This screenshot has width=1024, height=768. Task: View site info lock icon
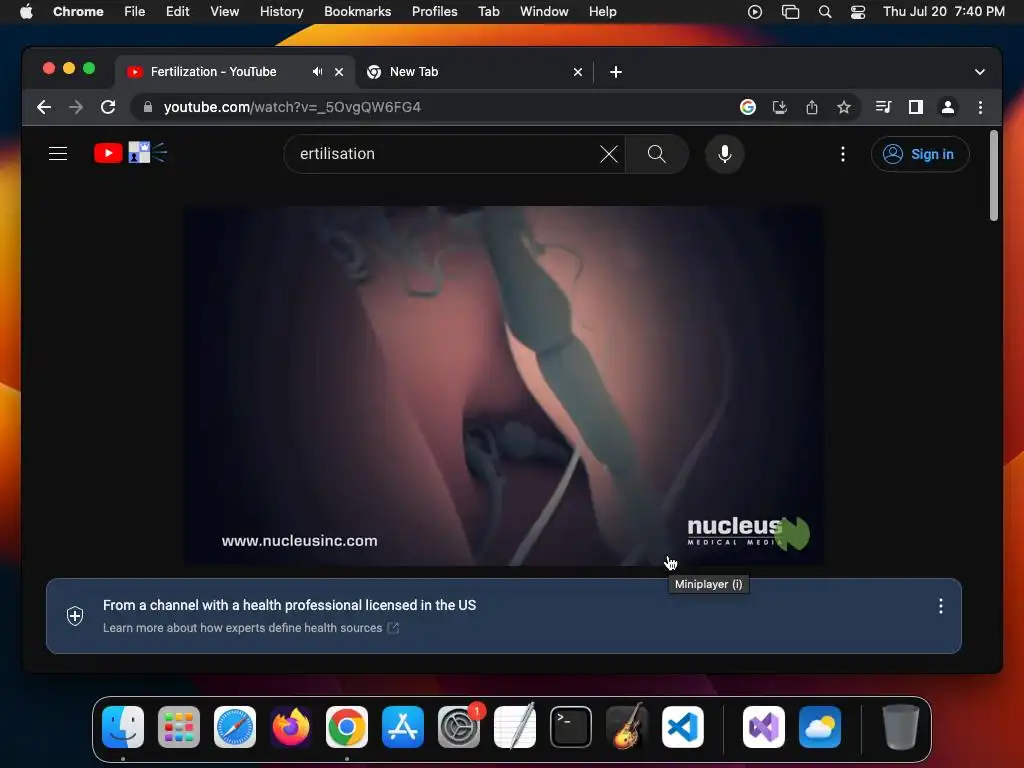[148, 107]
